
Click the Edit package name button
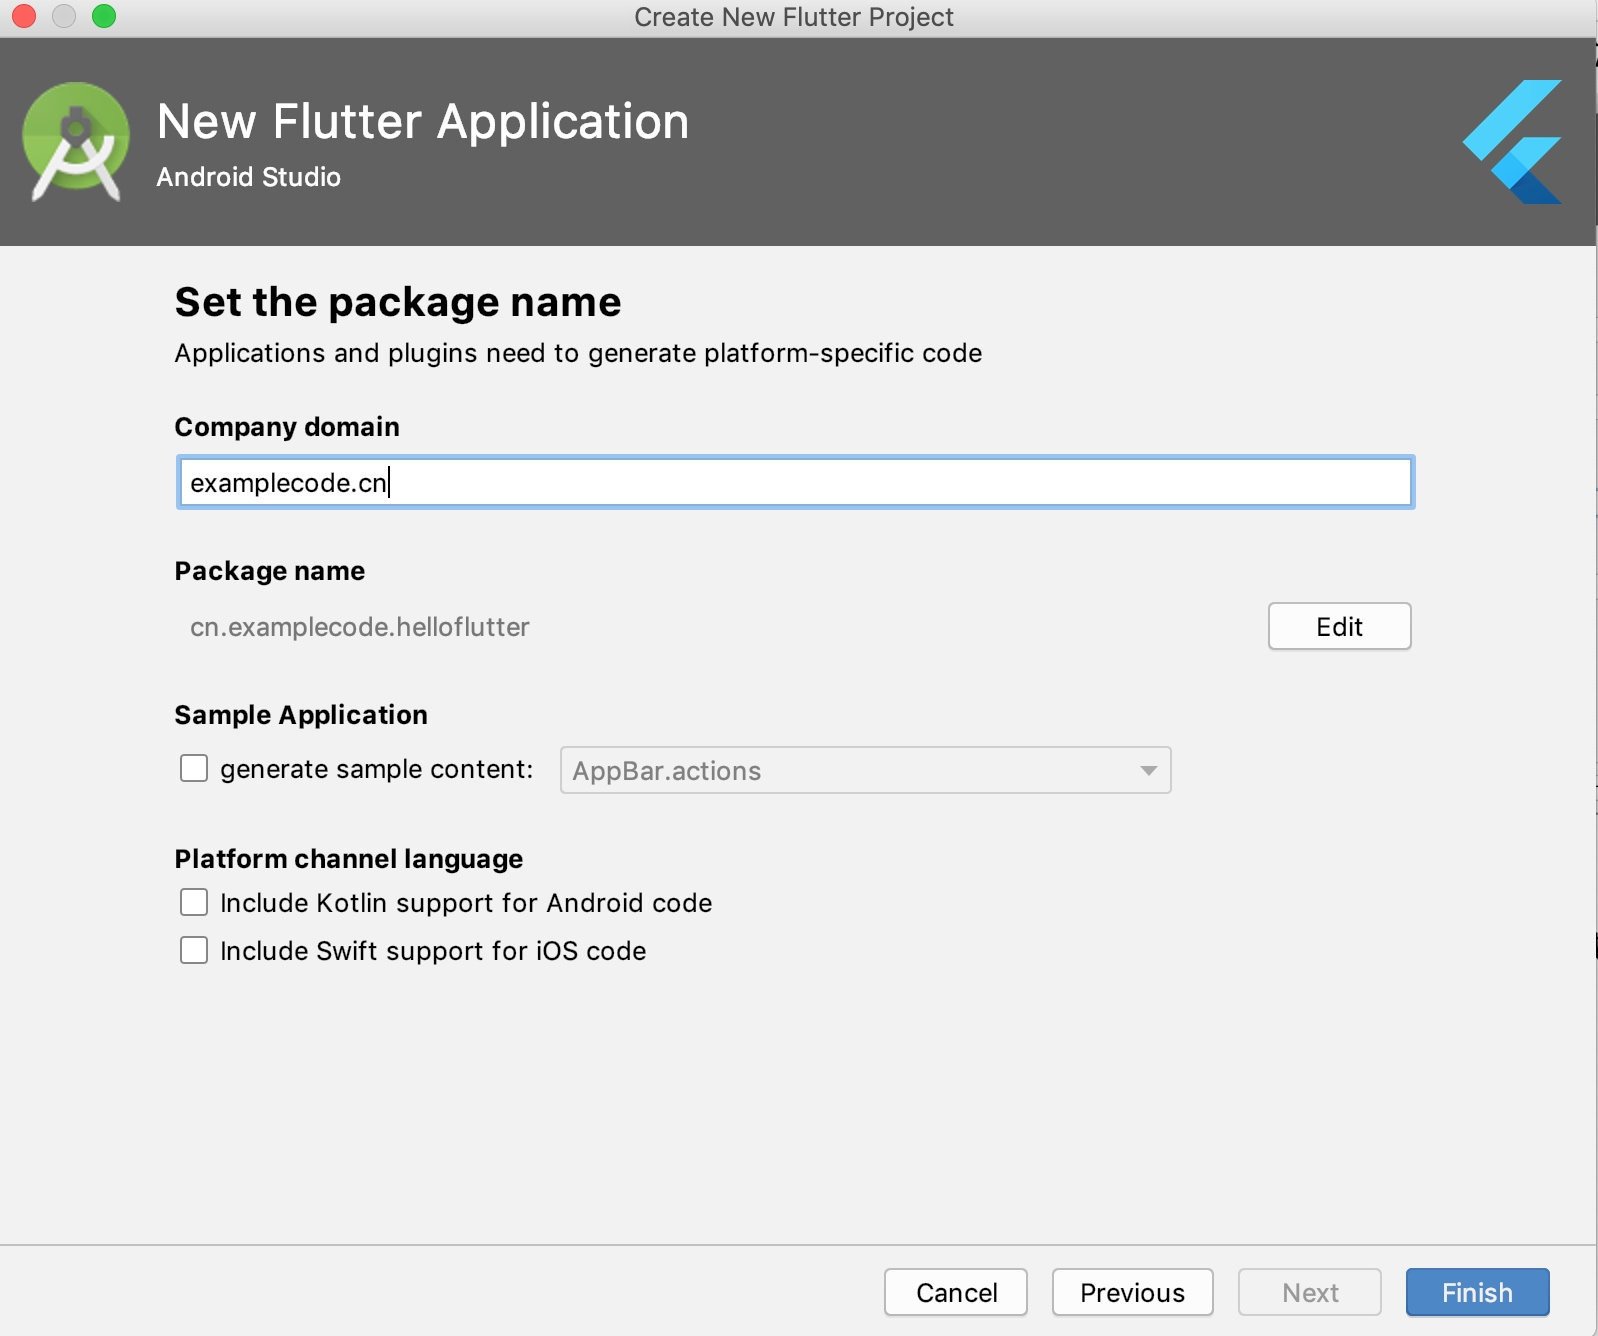[1339, 626]
